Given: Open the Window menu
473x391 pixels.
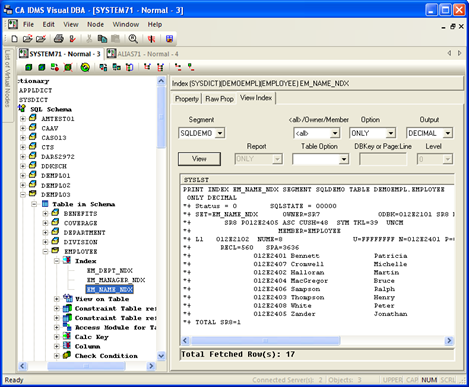Looking at the screenshot, I should [x=126, y=25].
